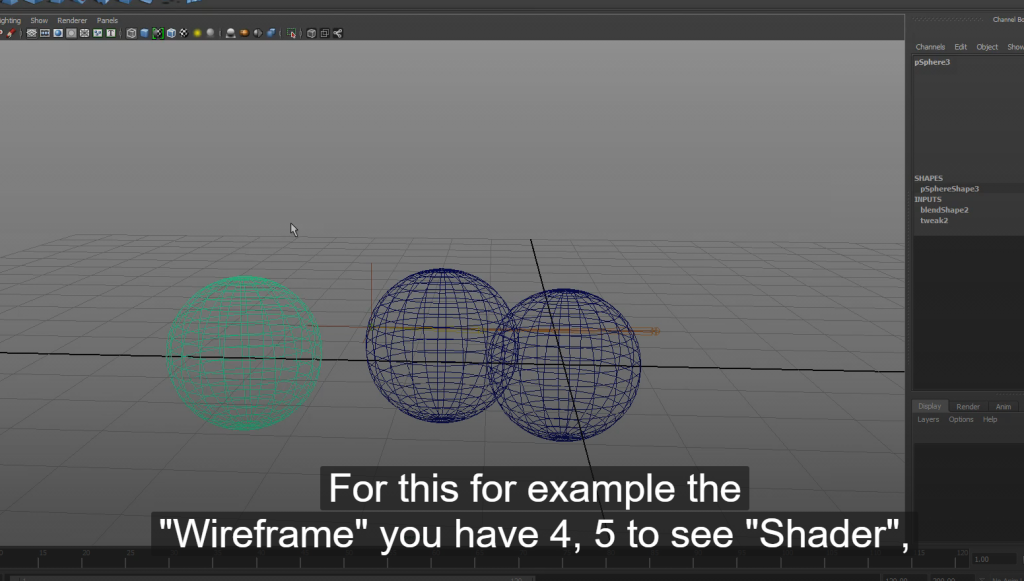1024x581 pixels.
Task: Click the INPUTS section header
Action: click(x=927, y=200)
